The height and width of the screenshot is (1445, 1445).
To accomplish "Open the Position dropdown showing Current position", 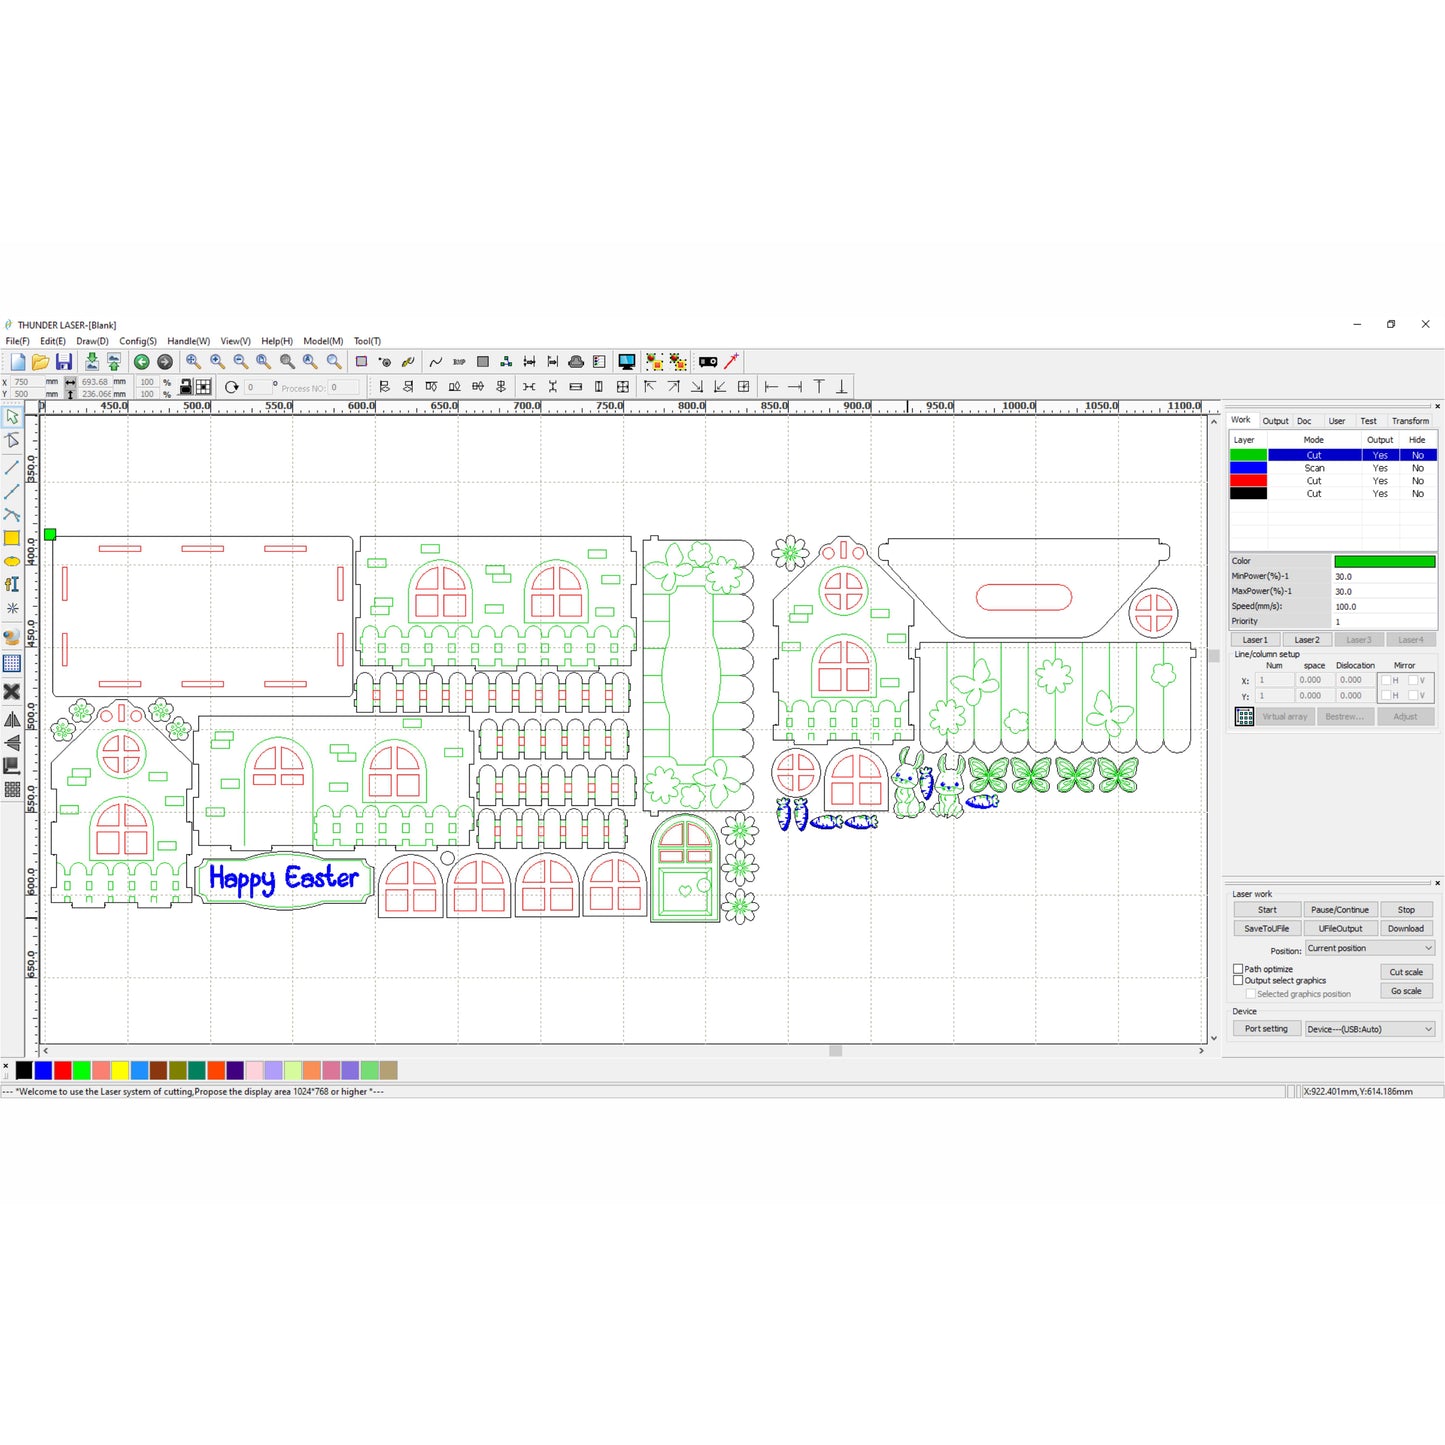I will tap(1369, 948).
